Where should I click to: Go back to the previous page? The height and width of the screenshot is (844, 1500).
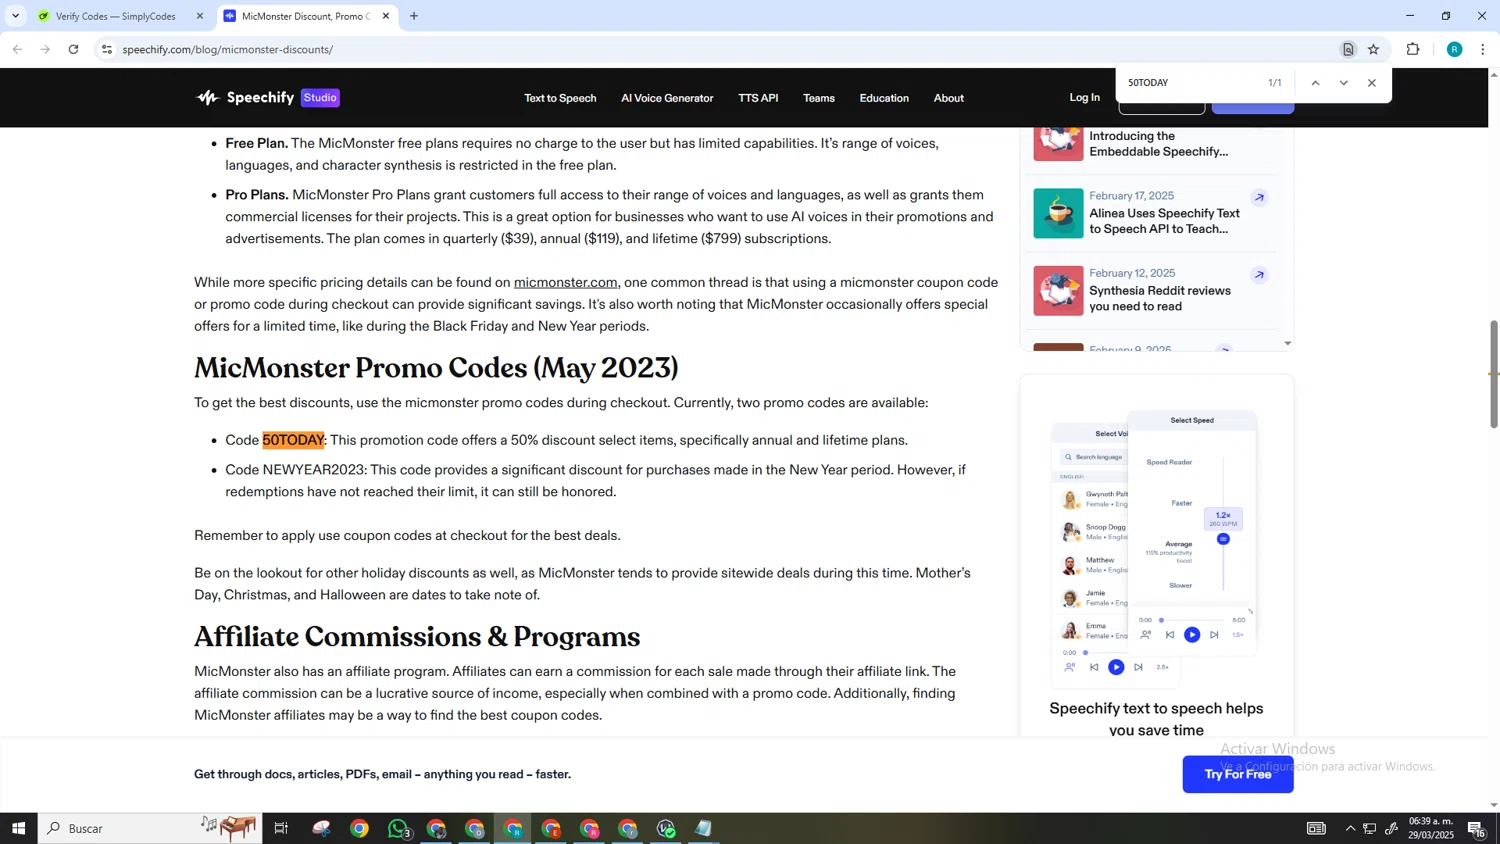point(17,49)
